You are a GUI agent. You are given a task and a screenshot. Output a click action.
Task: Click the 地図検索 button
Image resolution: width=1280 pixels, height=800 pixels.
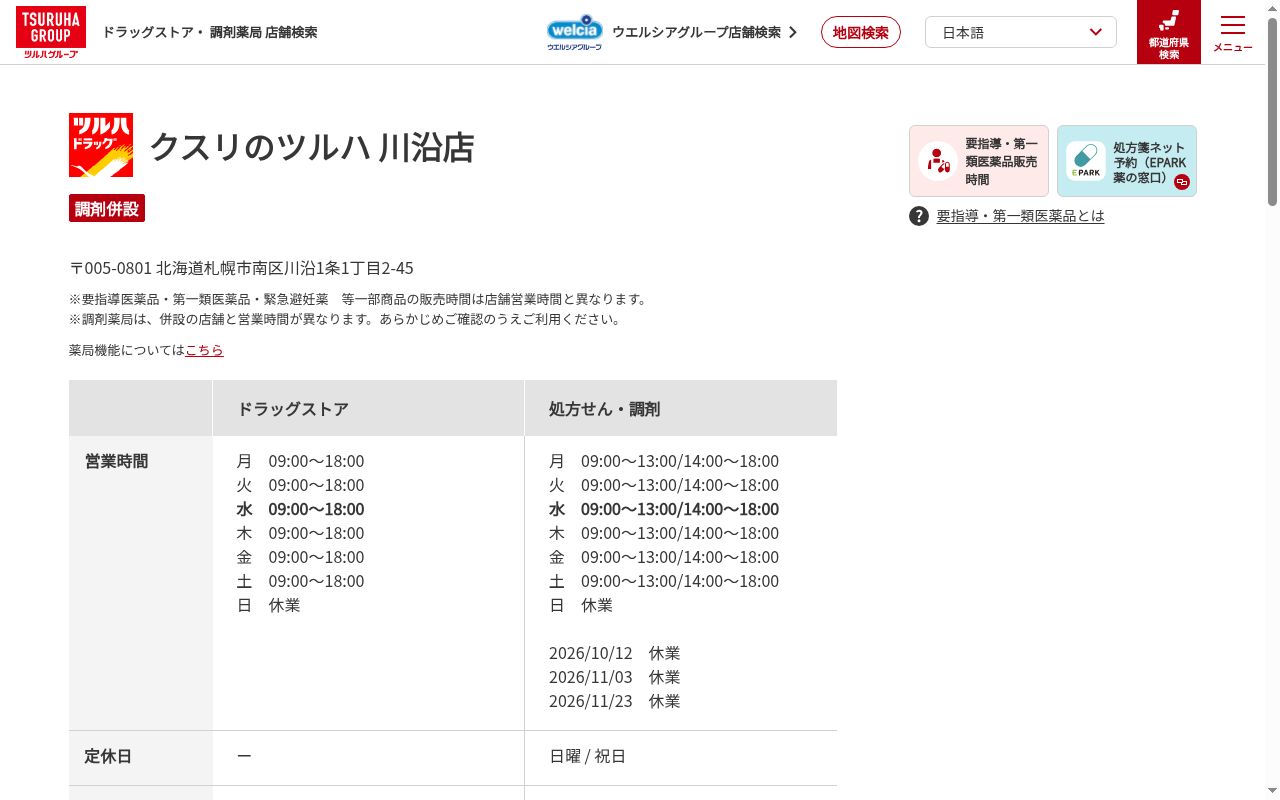[x=861, y=32]
